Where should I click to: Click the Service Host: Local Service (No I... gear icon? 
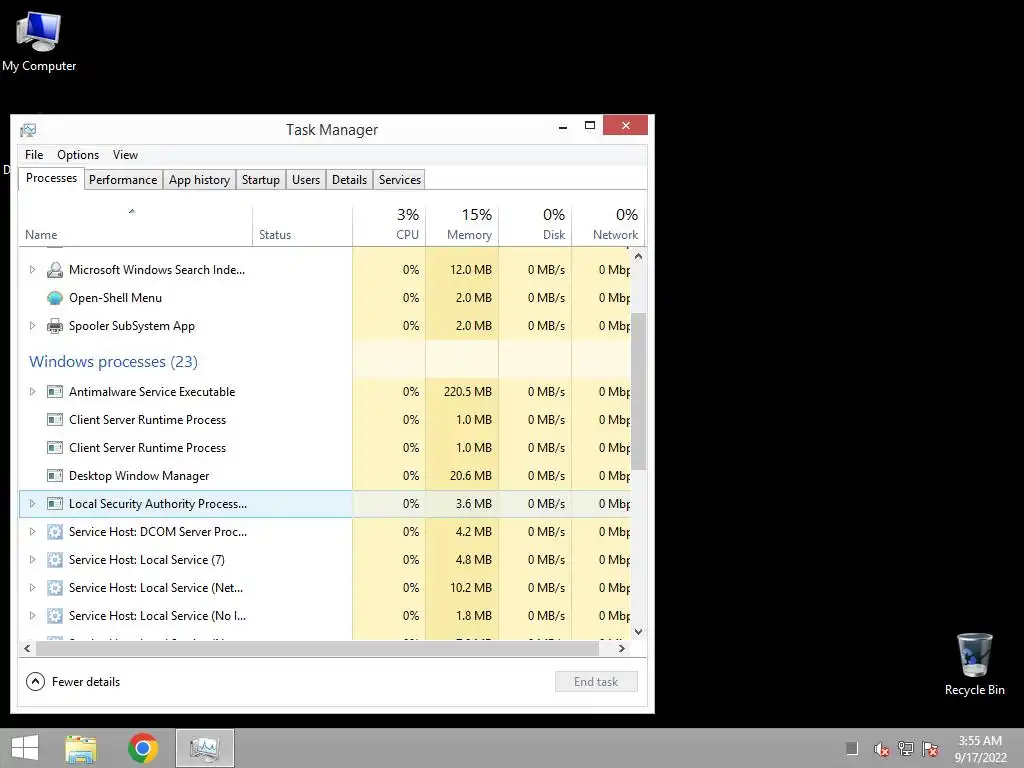(x=55, y=616)
